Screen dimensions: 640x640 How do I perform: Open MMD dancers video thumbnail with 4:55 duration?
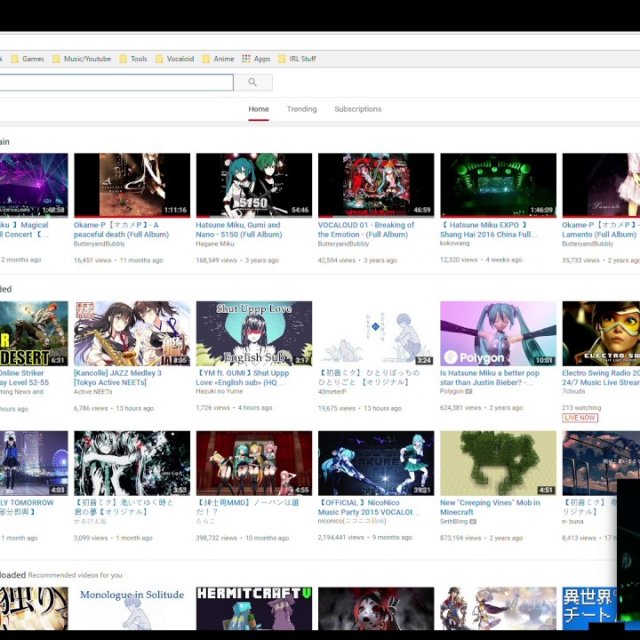pyautogui.click(x=254, y=463)
